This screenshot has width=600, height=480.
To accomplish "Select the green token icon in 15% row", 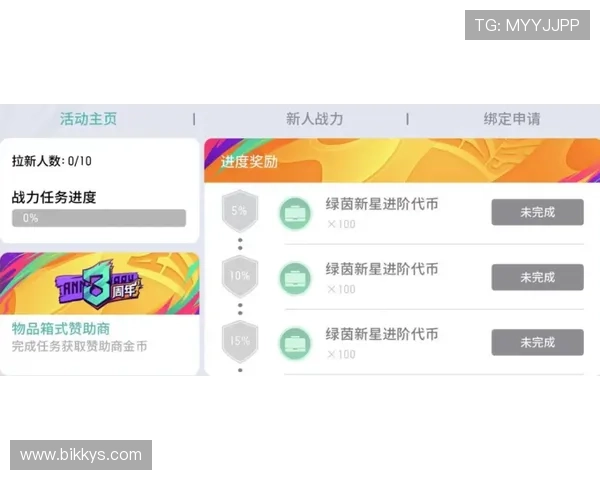I will [x=295, y=343].
